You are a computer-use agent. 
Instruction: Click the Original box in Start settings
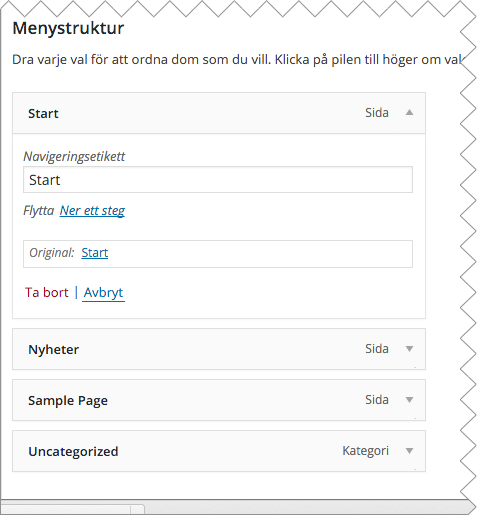coord(218,254)
